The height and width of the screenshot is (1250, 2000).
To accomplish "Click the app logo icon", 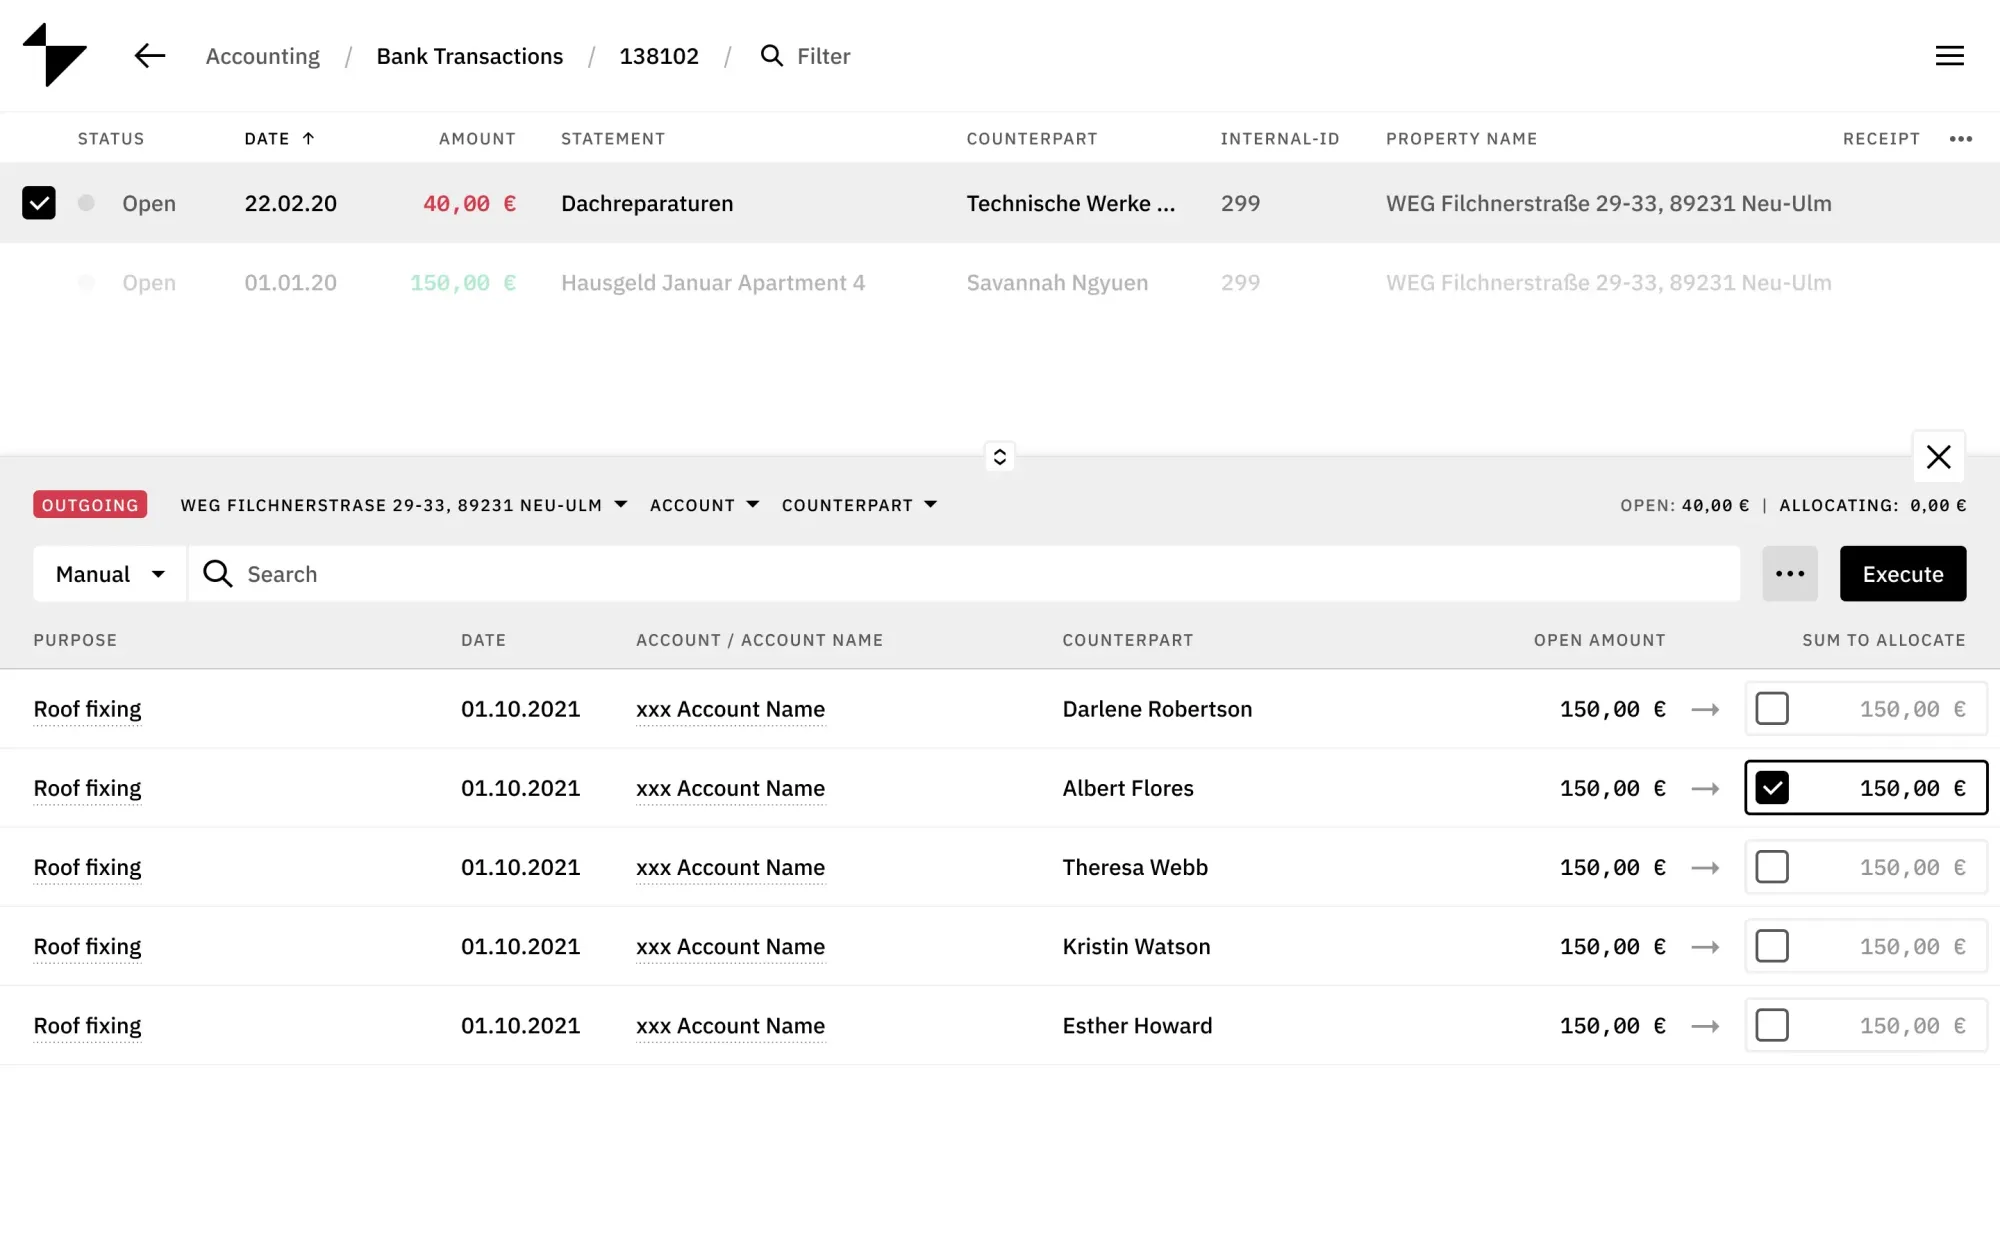I will click(x=55, y=55).
